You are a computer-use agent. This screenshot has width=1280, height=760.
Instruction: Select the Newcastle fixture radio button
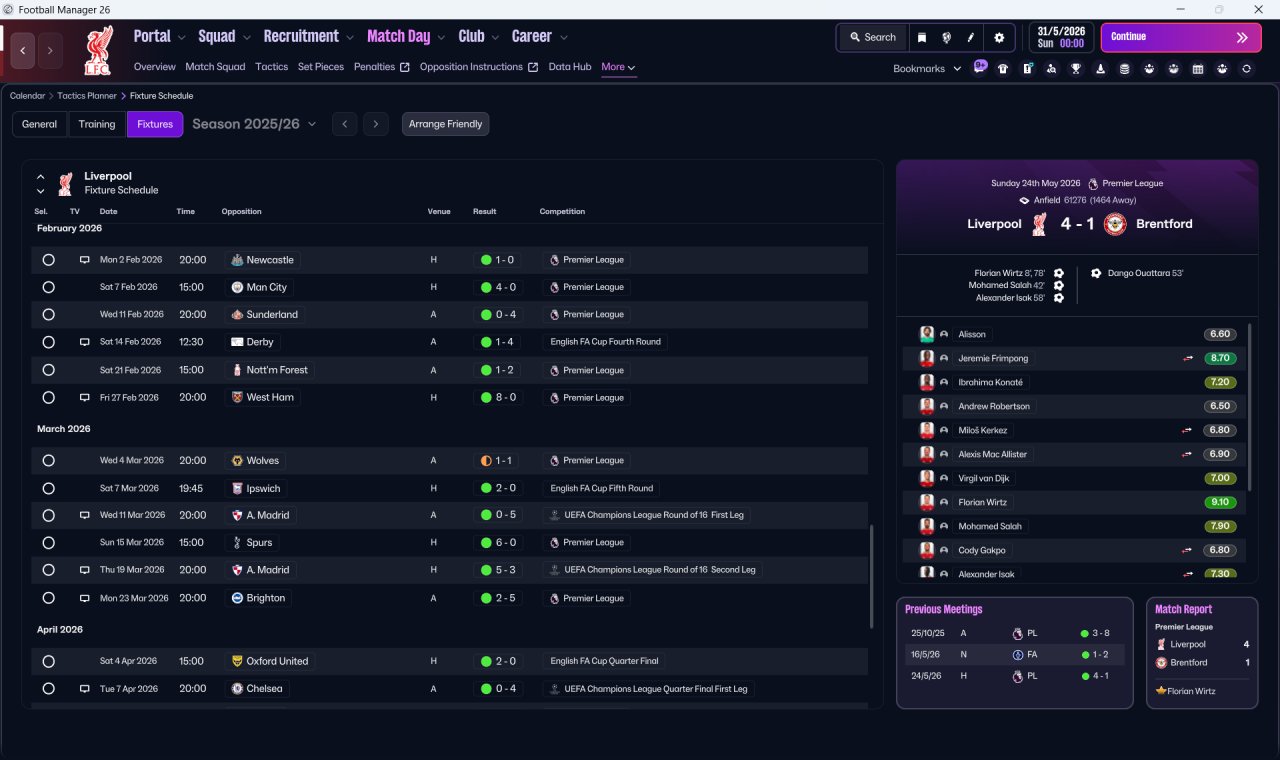[x=48, y=260]
